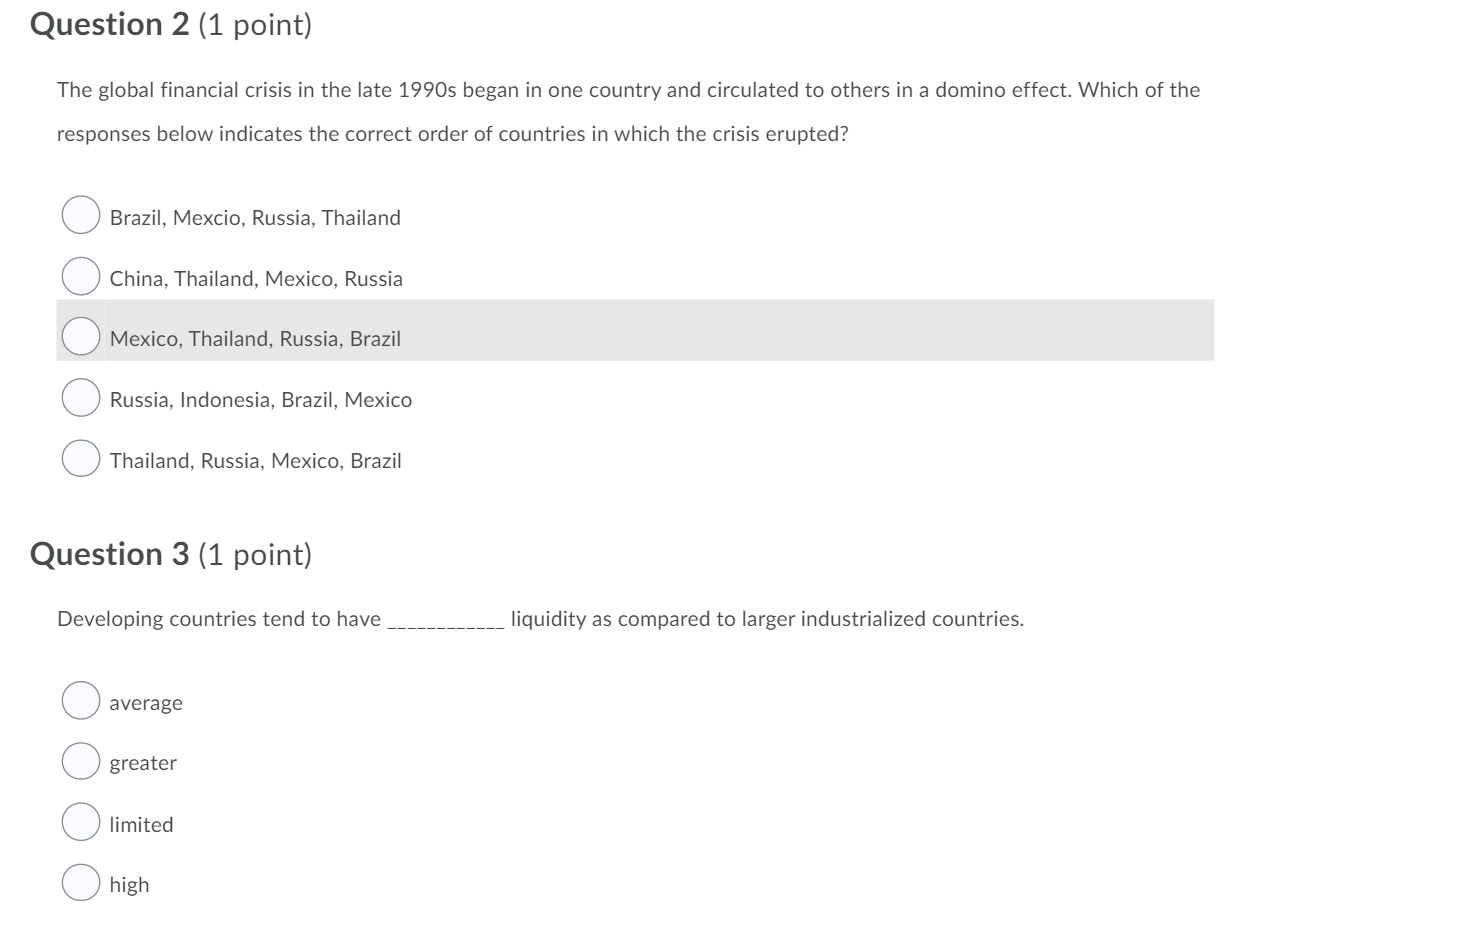
Task: Choose China, Thailand, Mexico, Russia option
Action: [80, 275]
